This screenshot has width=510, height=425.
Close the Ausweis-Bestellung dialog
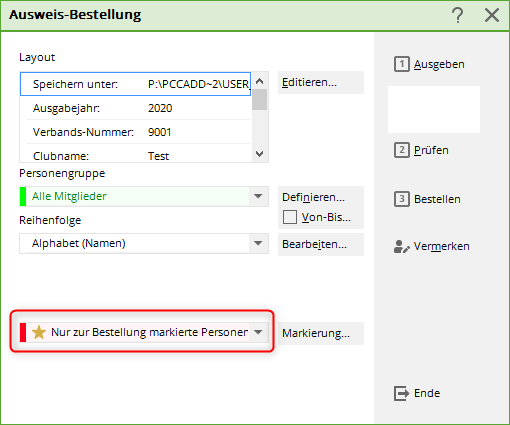pyautogui.click(x=492, y=15)
